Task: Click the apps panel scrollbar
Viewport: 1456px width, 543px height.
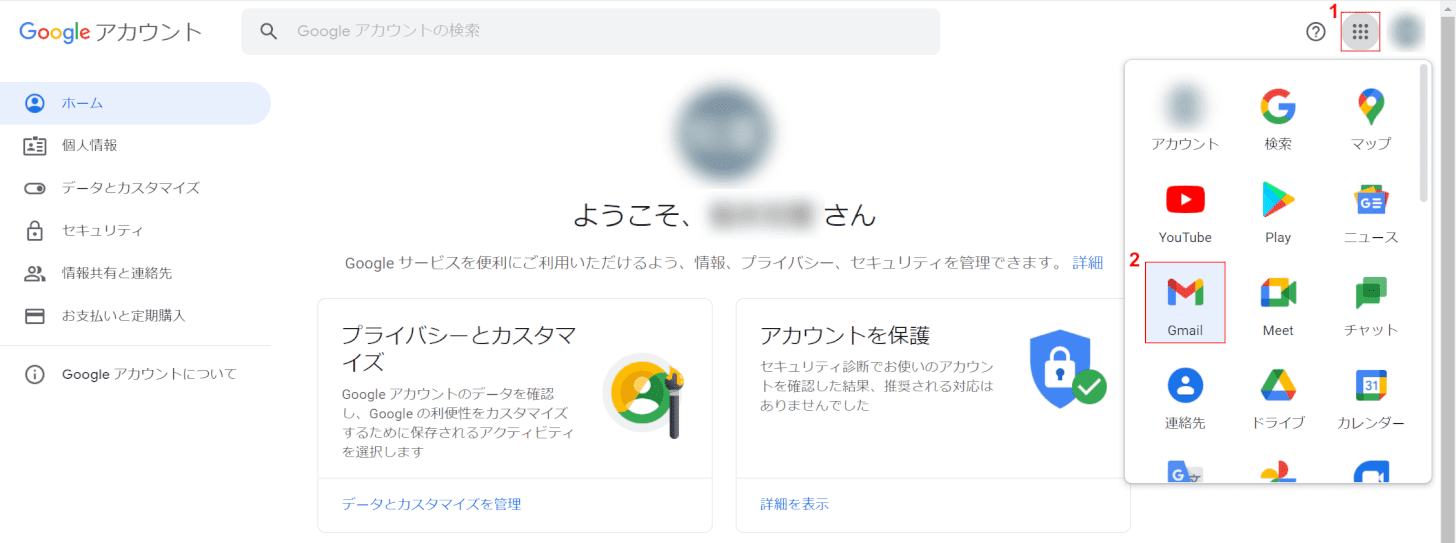Action: click(1424, 133)
